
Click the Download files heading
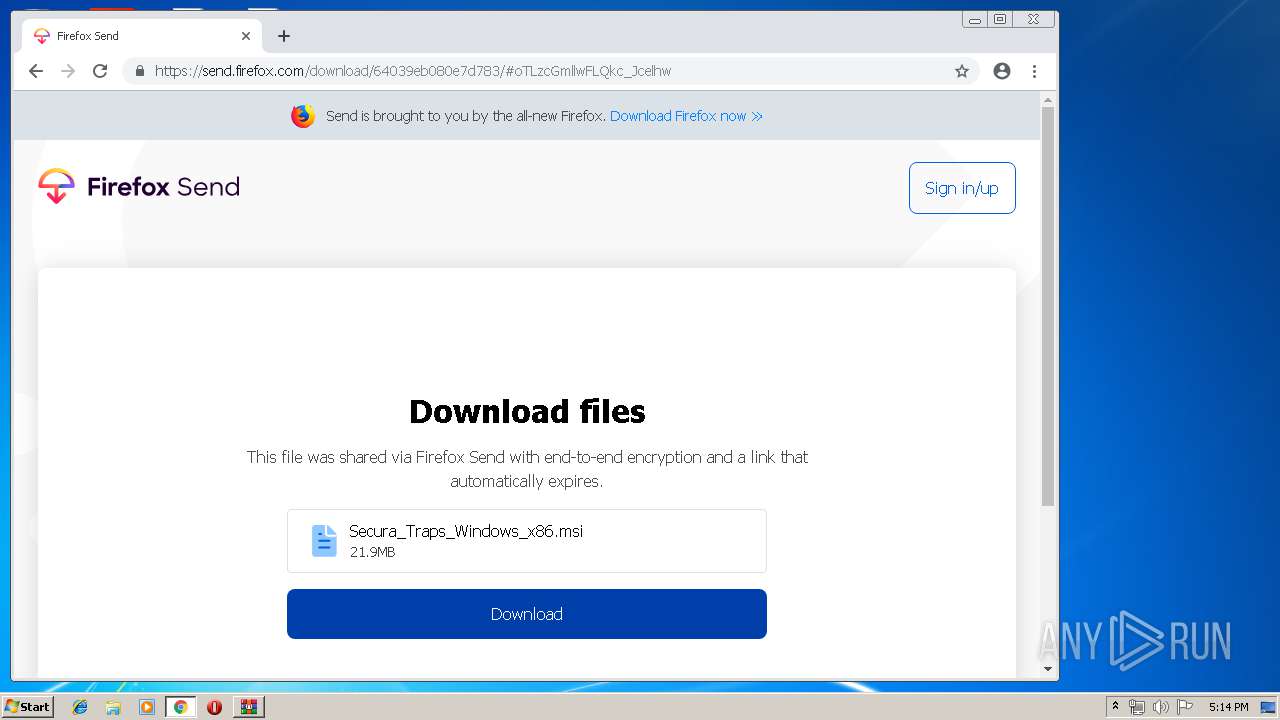point(527,411)
